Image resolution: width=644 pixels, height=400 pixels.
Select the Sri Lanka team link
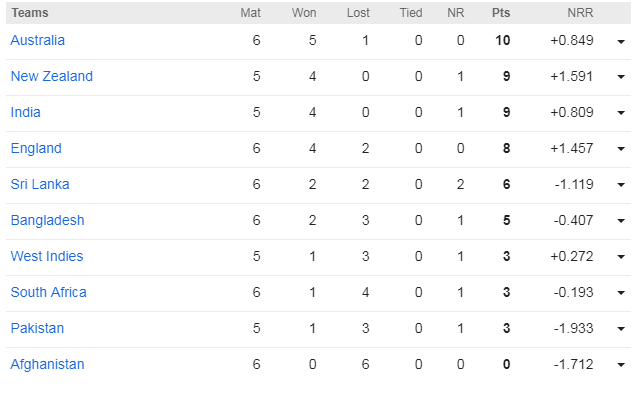40,185
